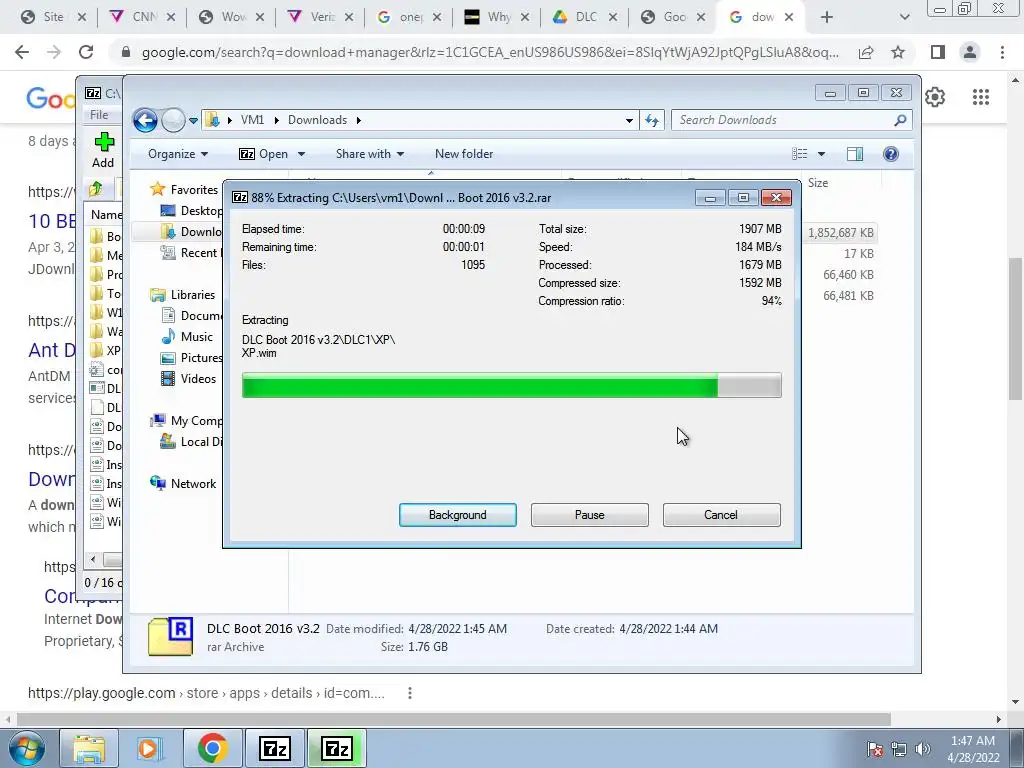Change view icon in Explorer toolbar
Image resolution: width=1024 pixels, height=768 pixels.
coord(800,154)
